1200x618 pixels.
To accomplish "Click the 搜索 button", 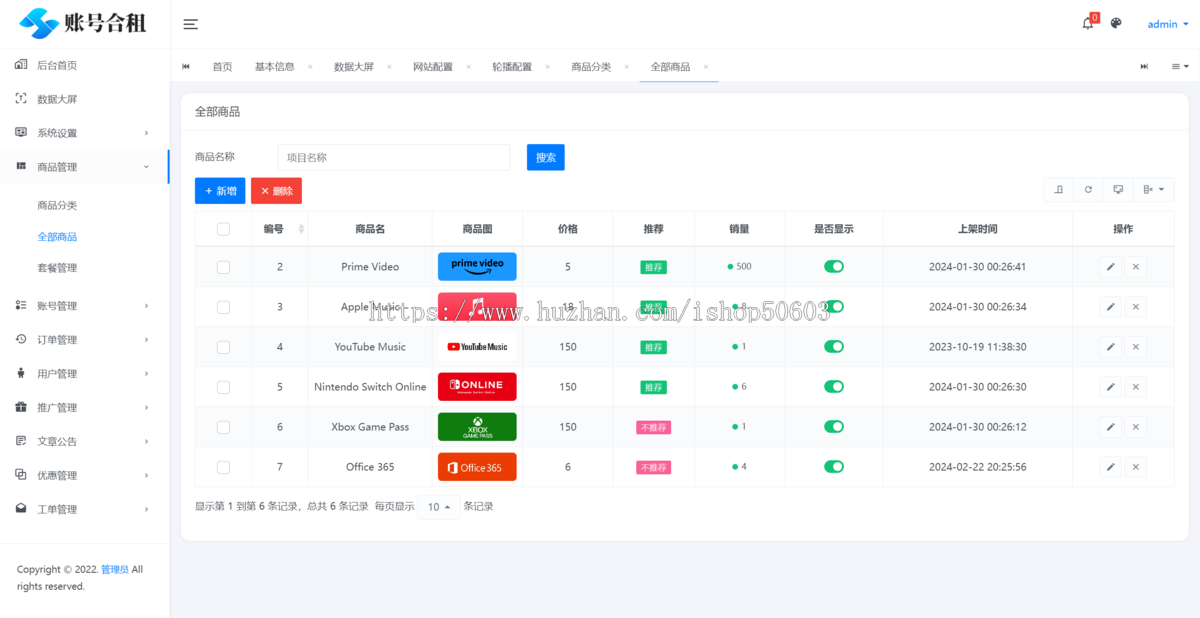I will coord(546,157).
